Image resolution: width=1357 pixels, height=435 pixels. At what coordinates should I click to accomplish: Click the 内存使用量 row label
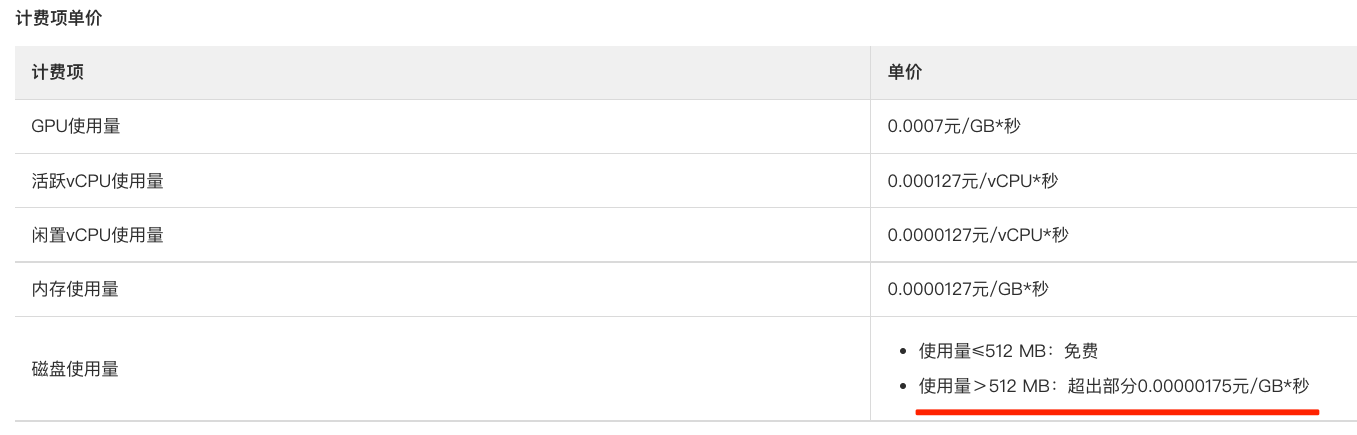(x=75, y=289)
